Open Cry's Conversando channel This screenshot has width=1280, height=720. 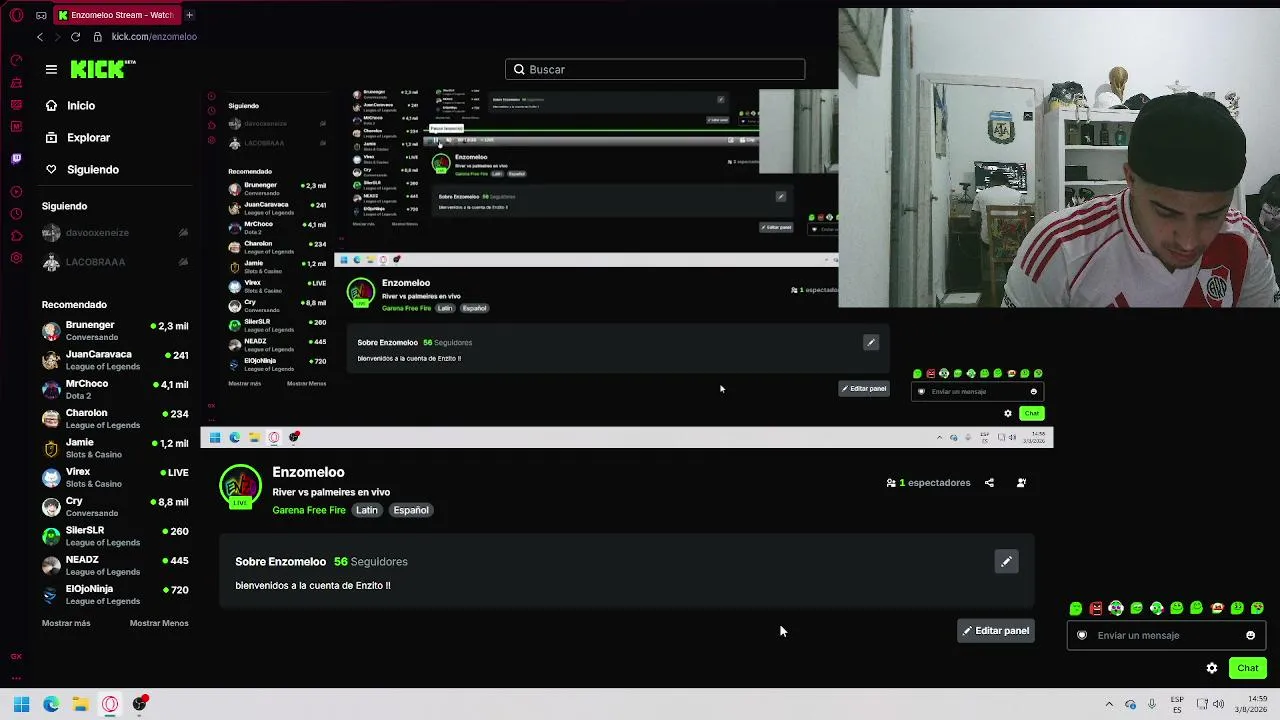coord(115,507)
